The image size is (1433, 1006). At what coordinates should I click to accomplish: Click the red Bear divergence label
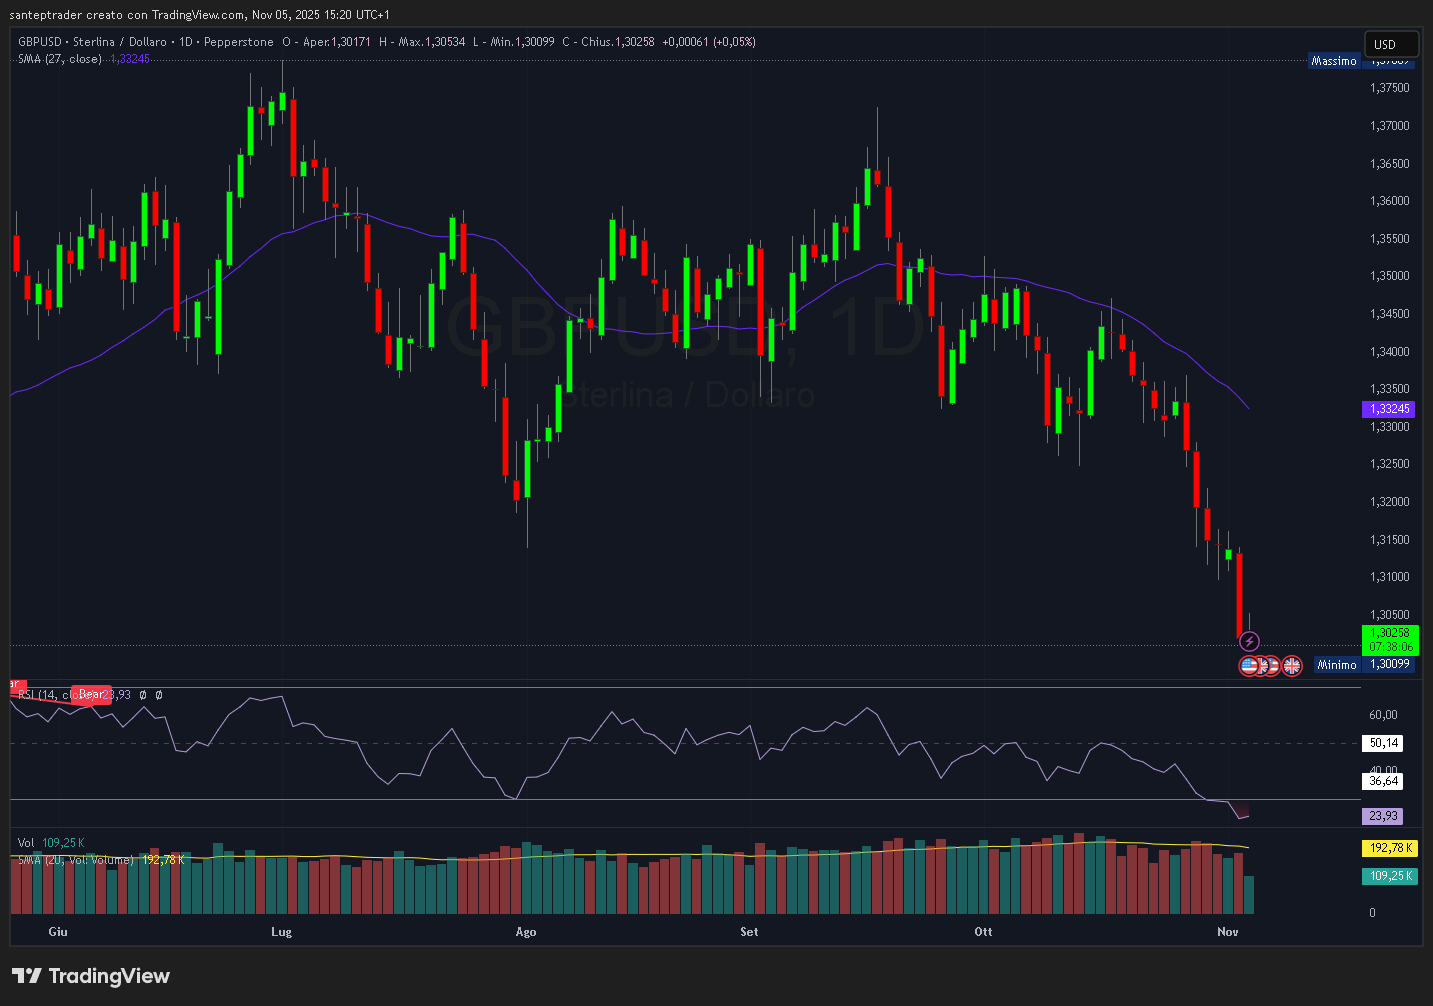92,694
